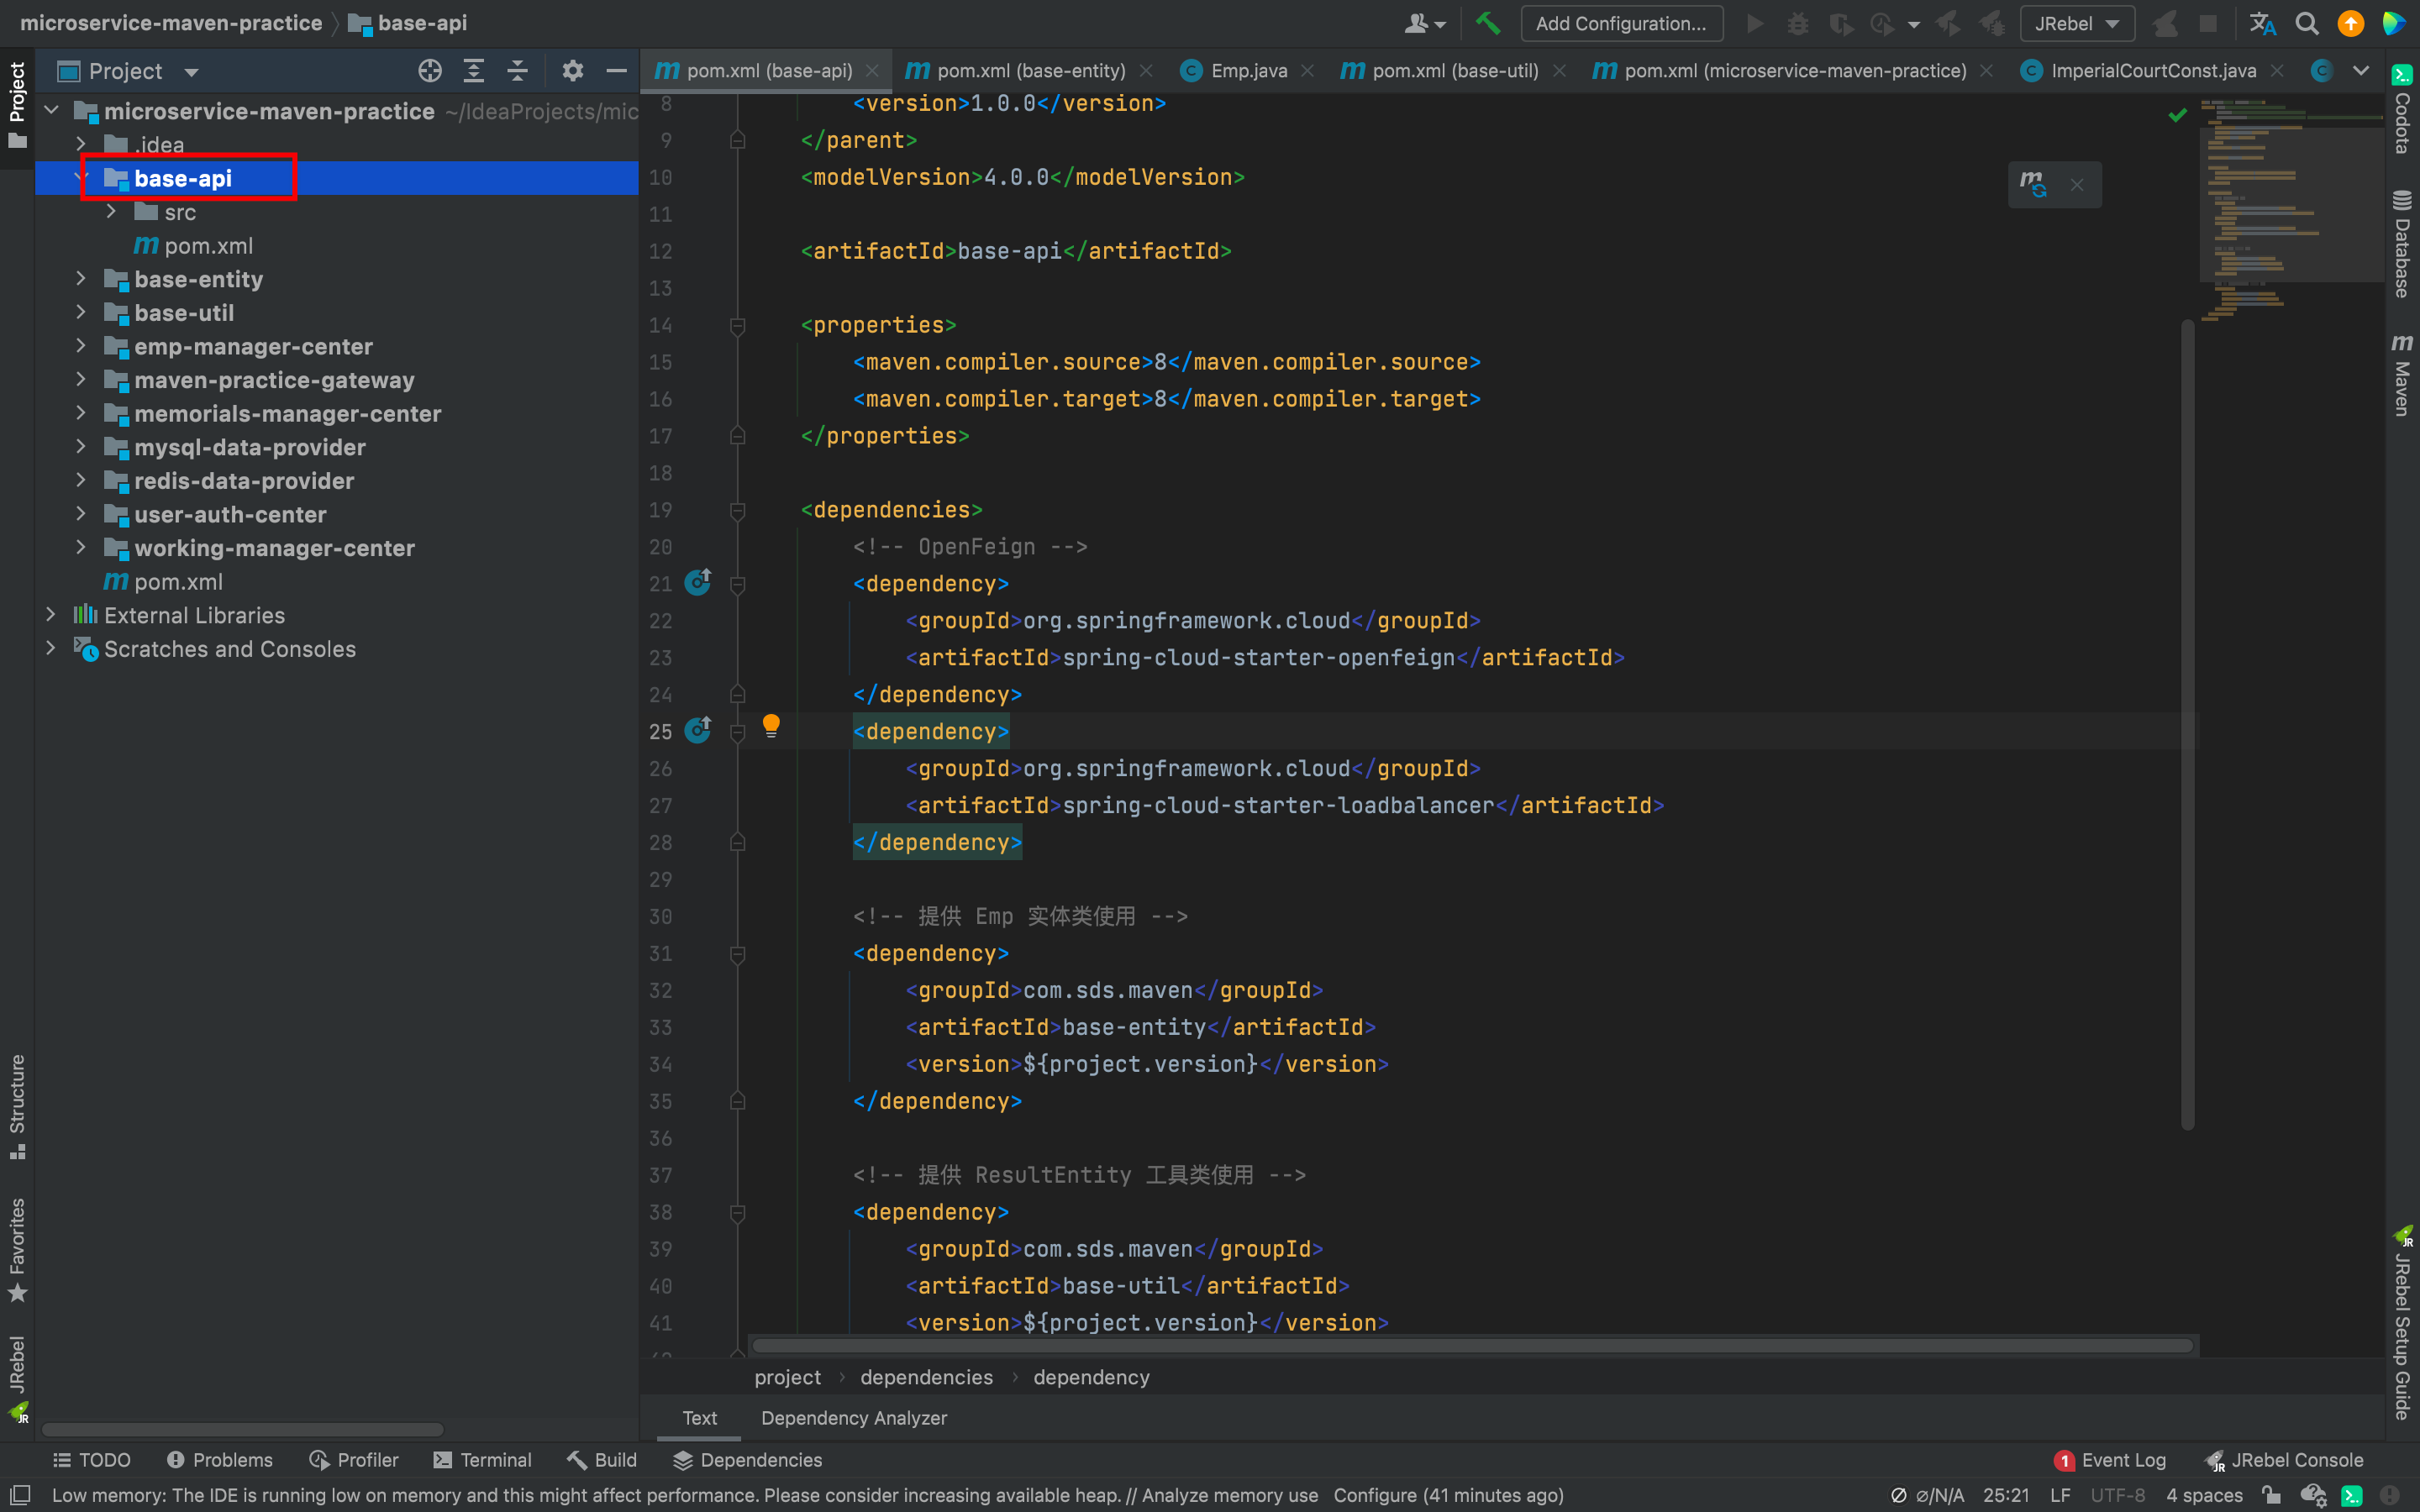Screen dimensions: 2420x1512
Task: Open Event Log tool window
Action: pos(2111,1460)
